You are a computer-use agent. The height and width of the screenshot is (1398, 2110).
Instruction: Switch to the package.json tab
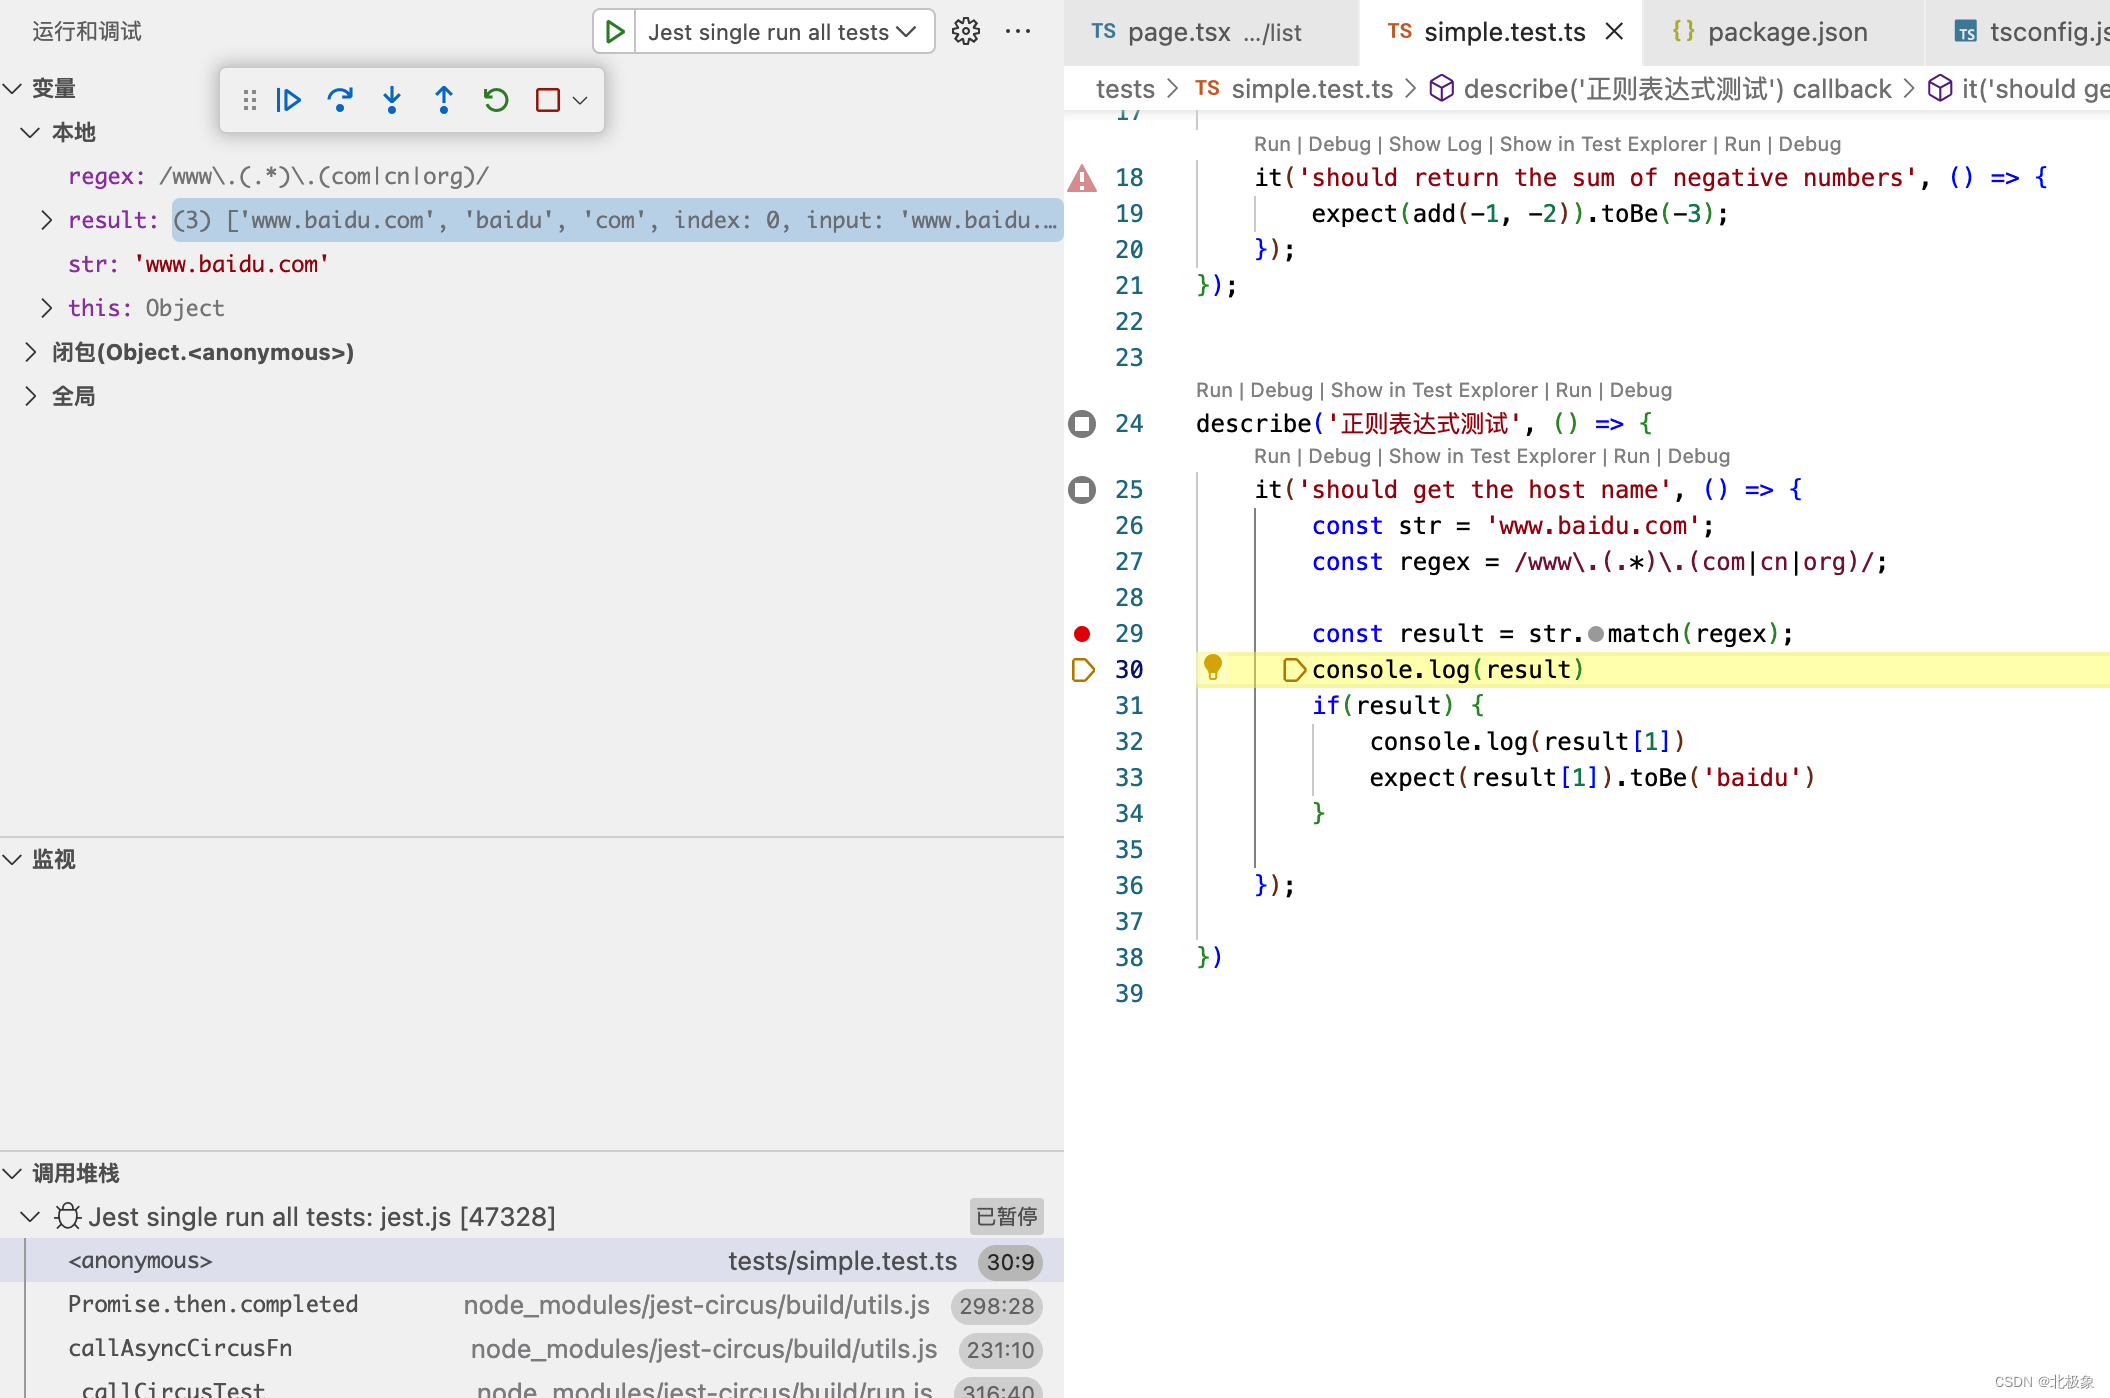click(1770, 32)
